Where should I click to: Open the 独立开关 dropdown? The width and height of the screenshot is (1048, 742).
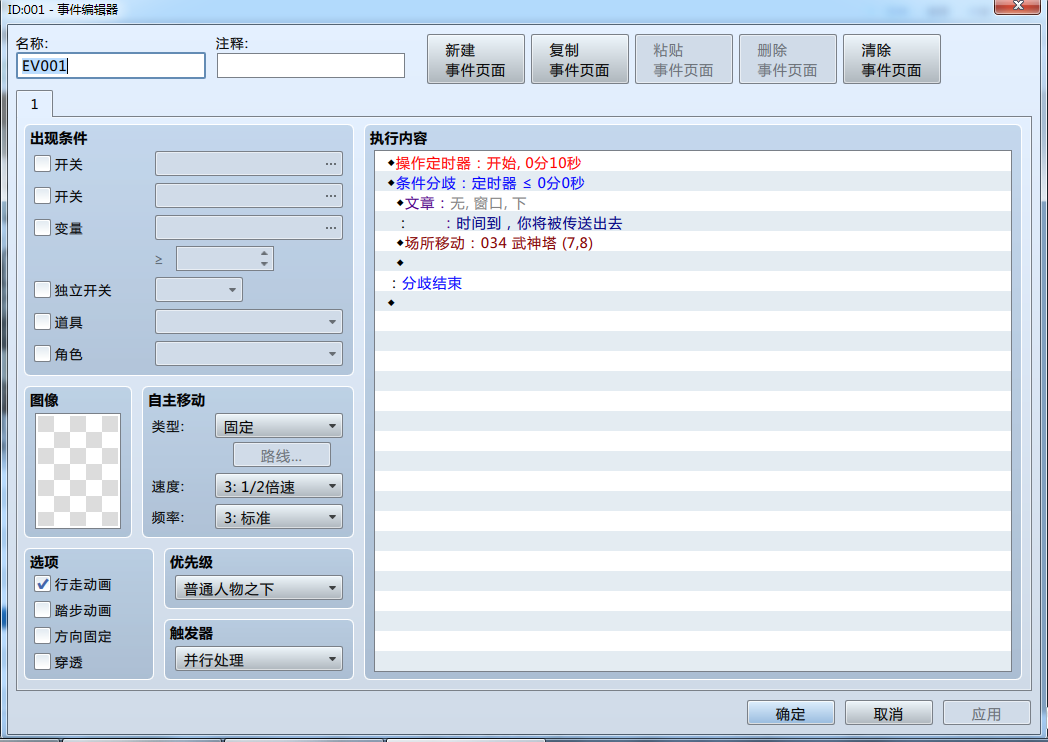tap(199, 290)
